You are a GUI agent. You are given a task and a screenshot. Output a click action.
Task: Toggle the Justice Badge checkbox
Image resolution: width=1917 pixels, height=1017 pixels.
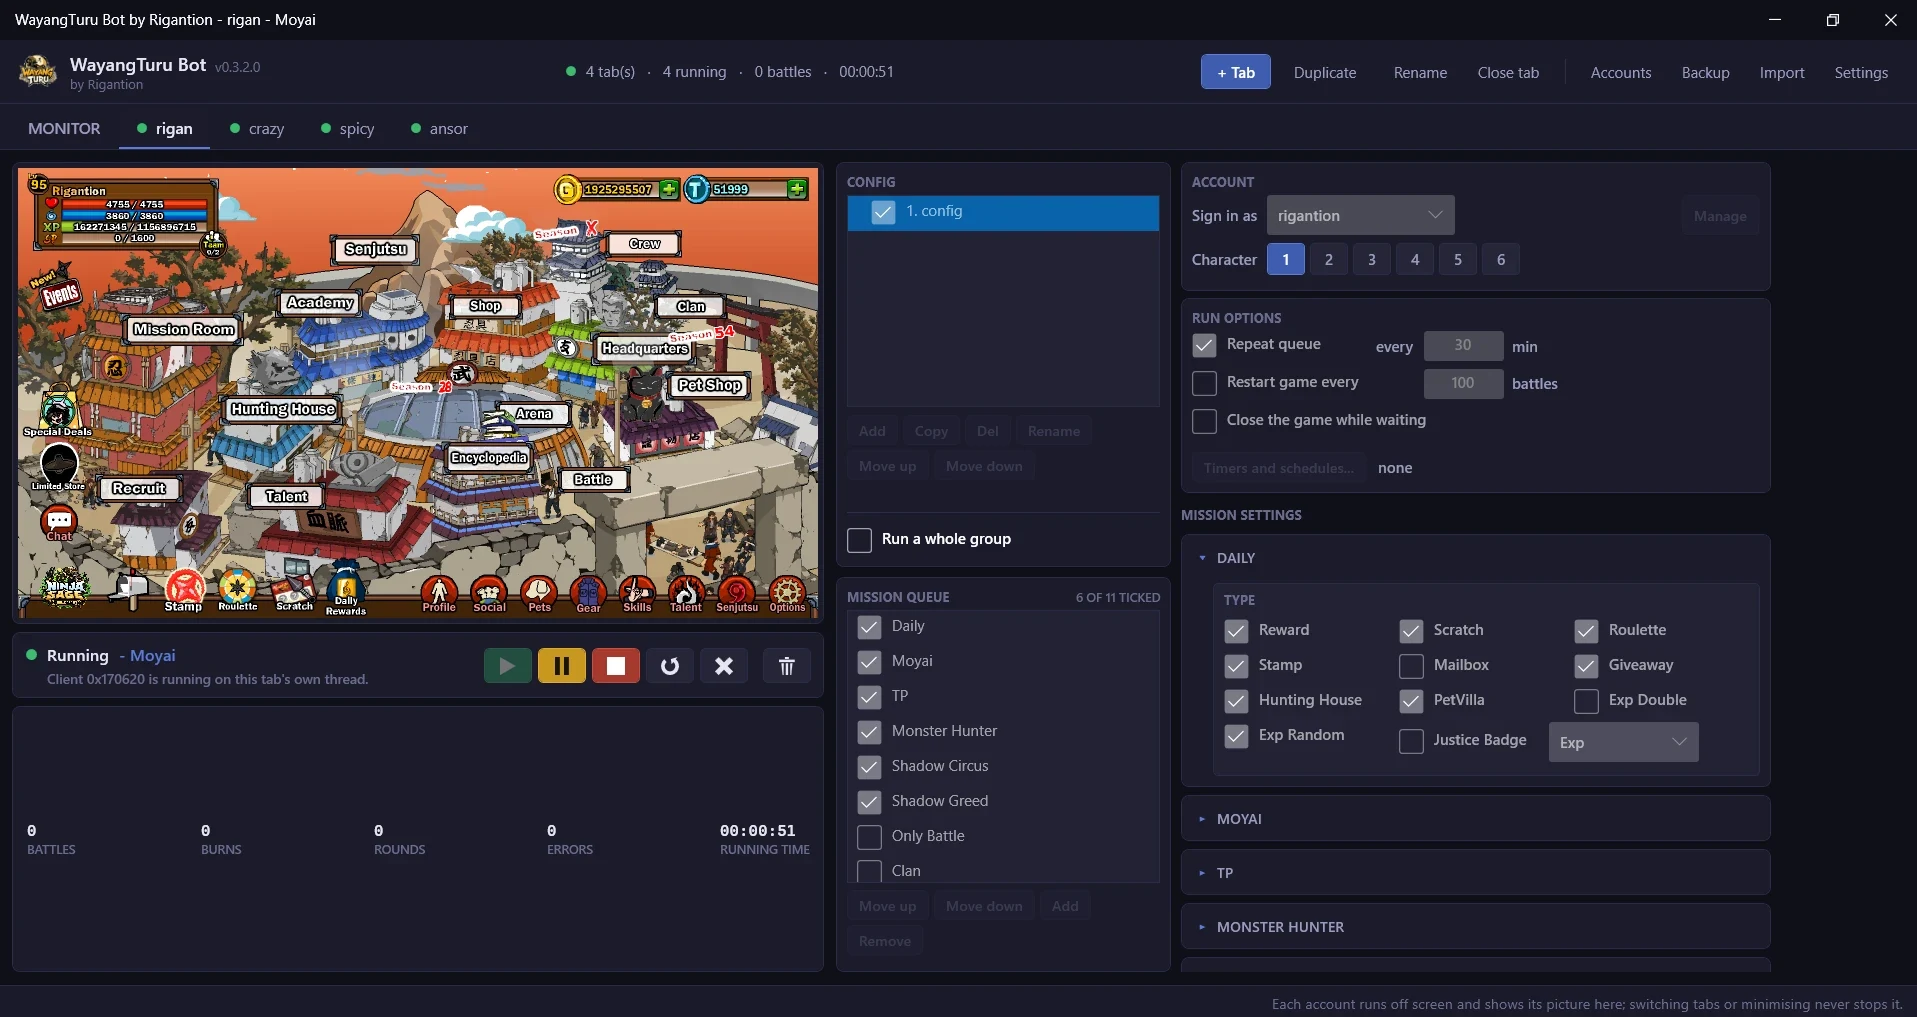(1411, 741)
